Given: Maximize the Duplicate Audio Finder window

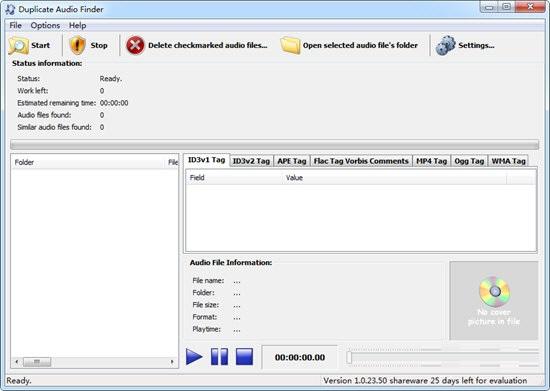Looking at the screenshot, I should pos(507,7).
